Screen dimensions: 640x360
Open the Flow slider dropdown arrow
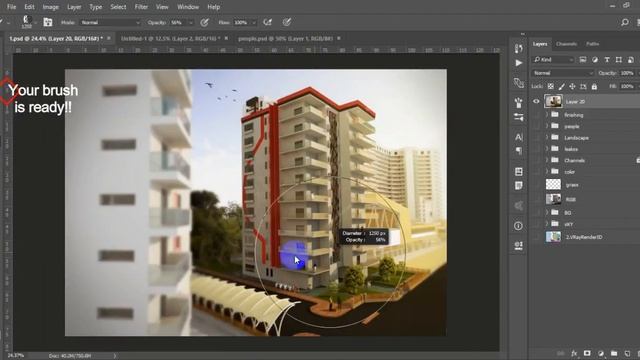pyautogui.click(x=254, y=23)
